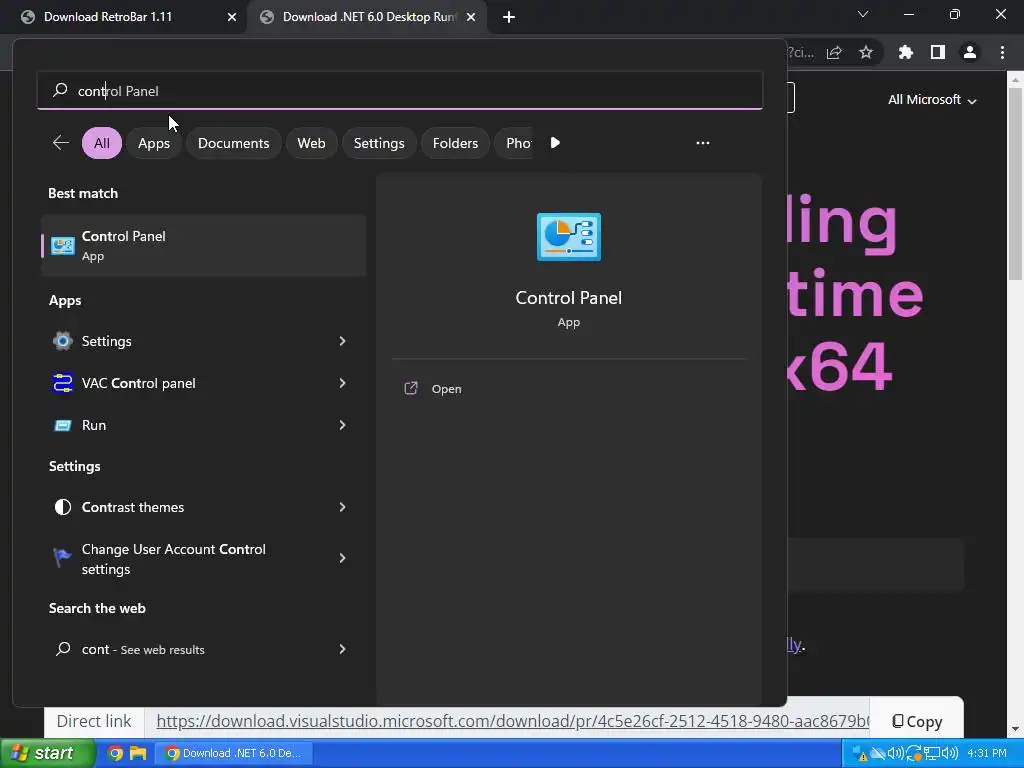Open the Chrome profile avatar menu
Viewport: 1024px width, 768px height.
[970, 52]
